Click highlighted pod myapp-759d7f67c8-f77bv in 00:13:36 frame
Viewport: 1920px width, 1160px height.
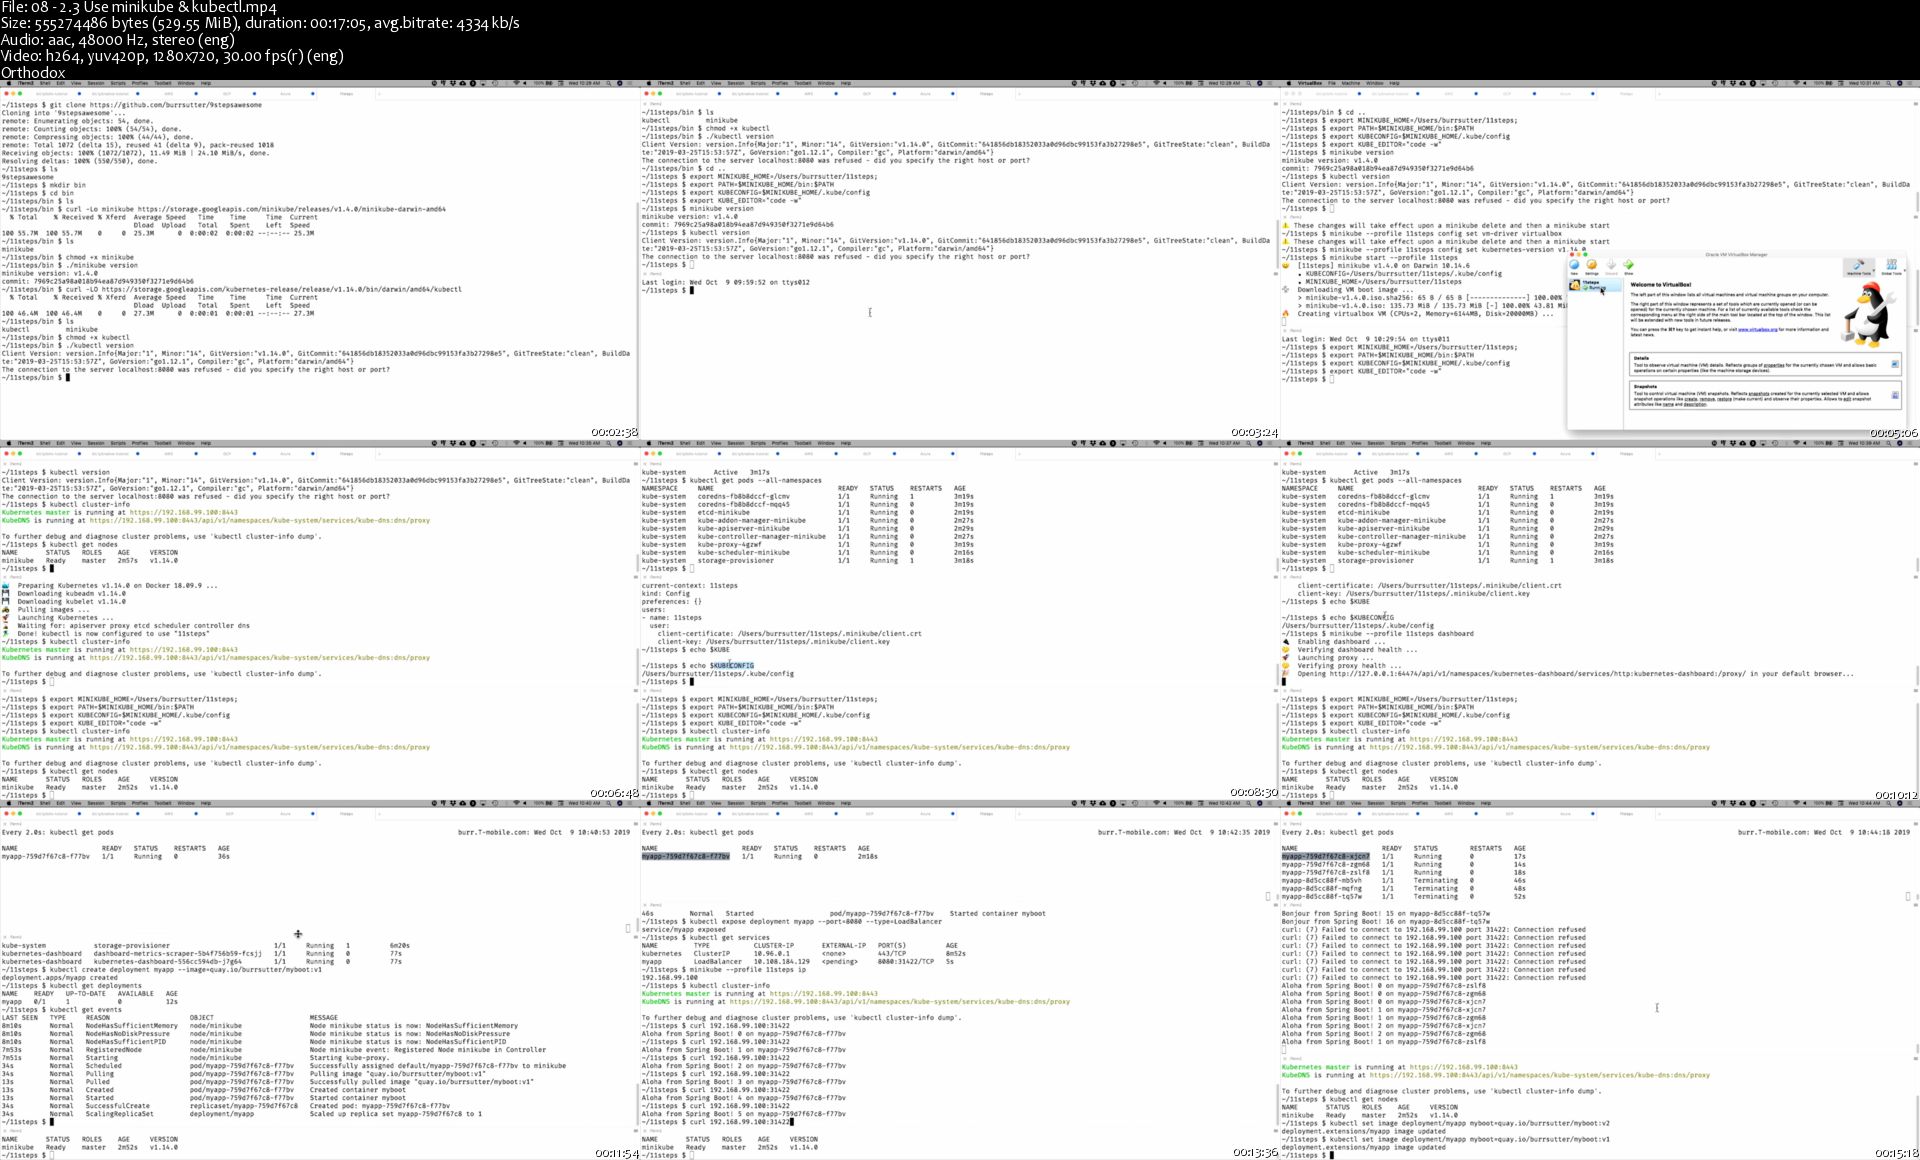coord(686,856)
